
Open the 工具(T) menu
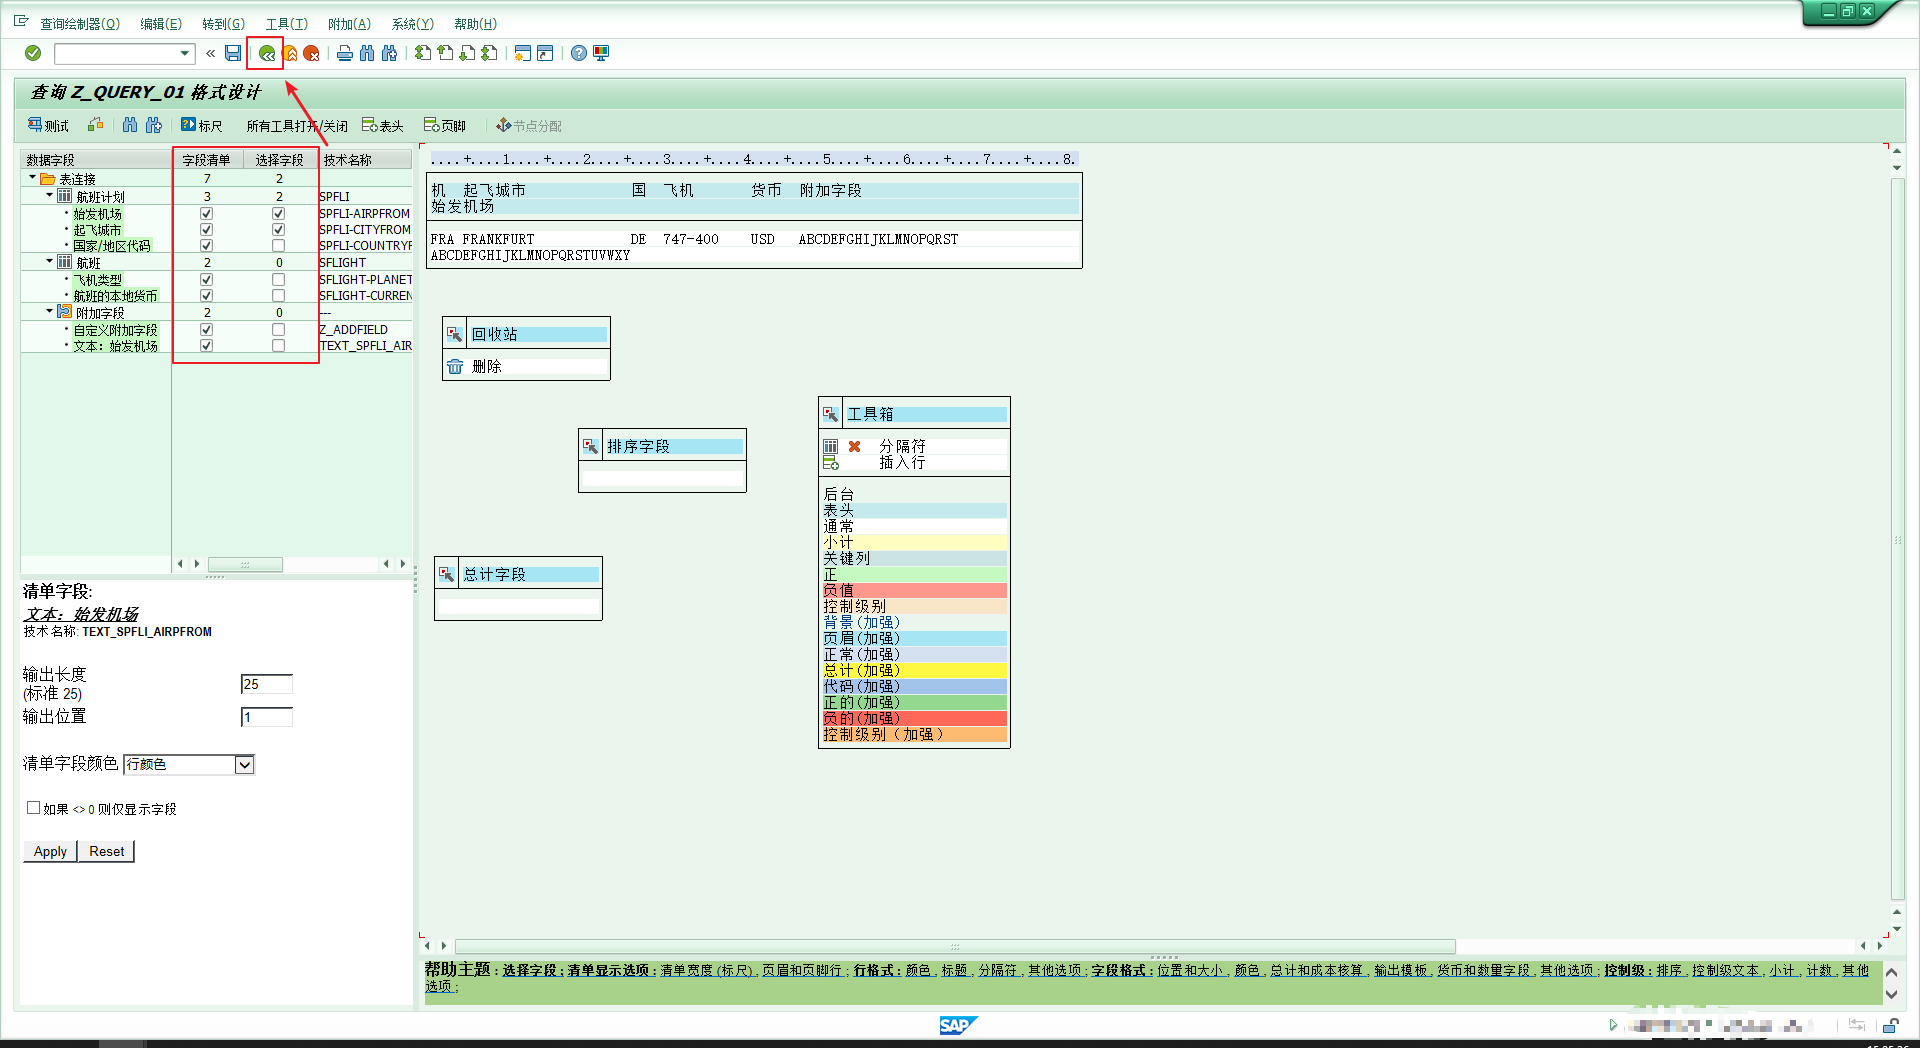click(x=286, y=24)
